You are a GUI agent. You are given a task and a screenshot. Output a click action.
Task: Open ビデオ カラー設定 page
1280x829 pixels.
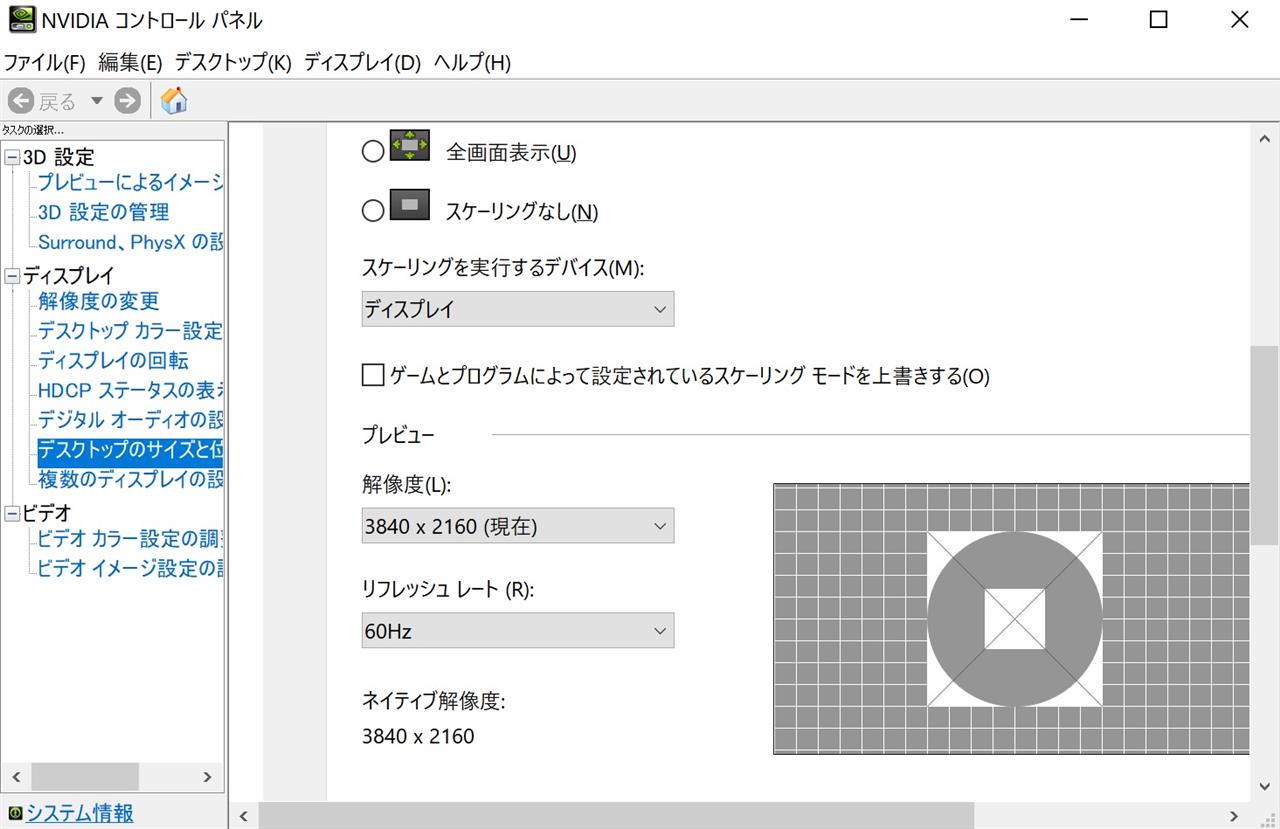point(130,539)
